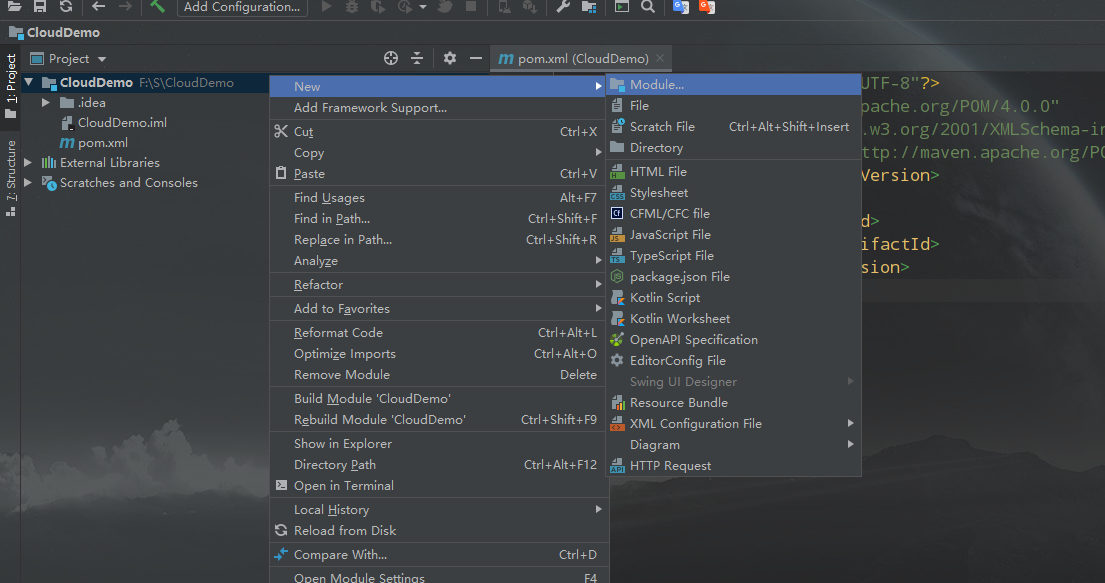Click the blue translate icon in toolbar
The width and height of the screenshot is (1105, 583).
681,6
